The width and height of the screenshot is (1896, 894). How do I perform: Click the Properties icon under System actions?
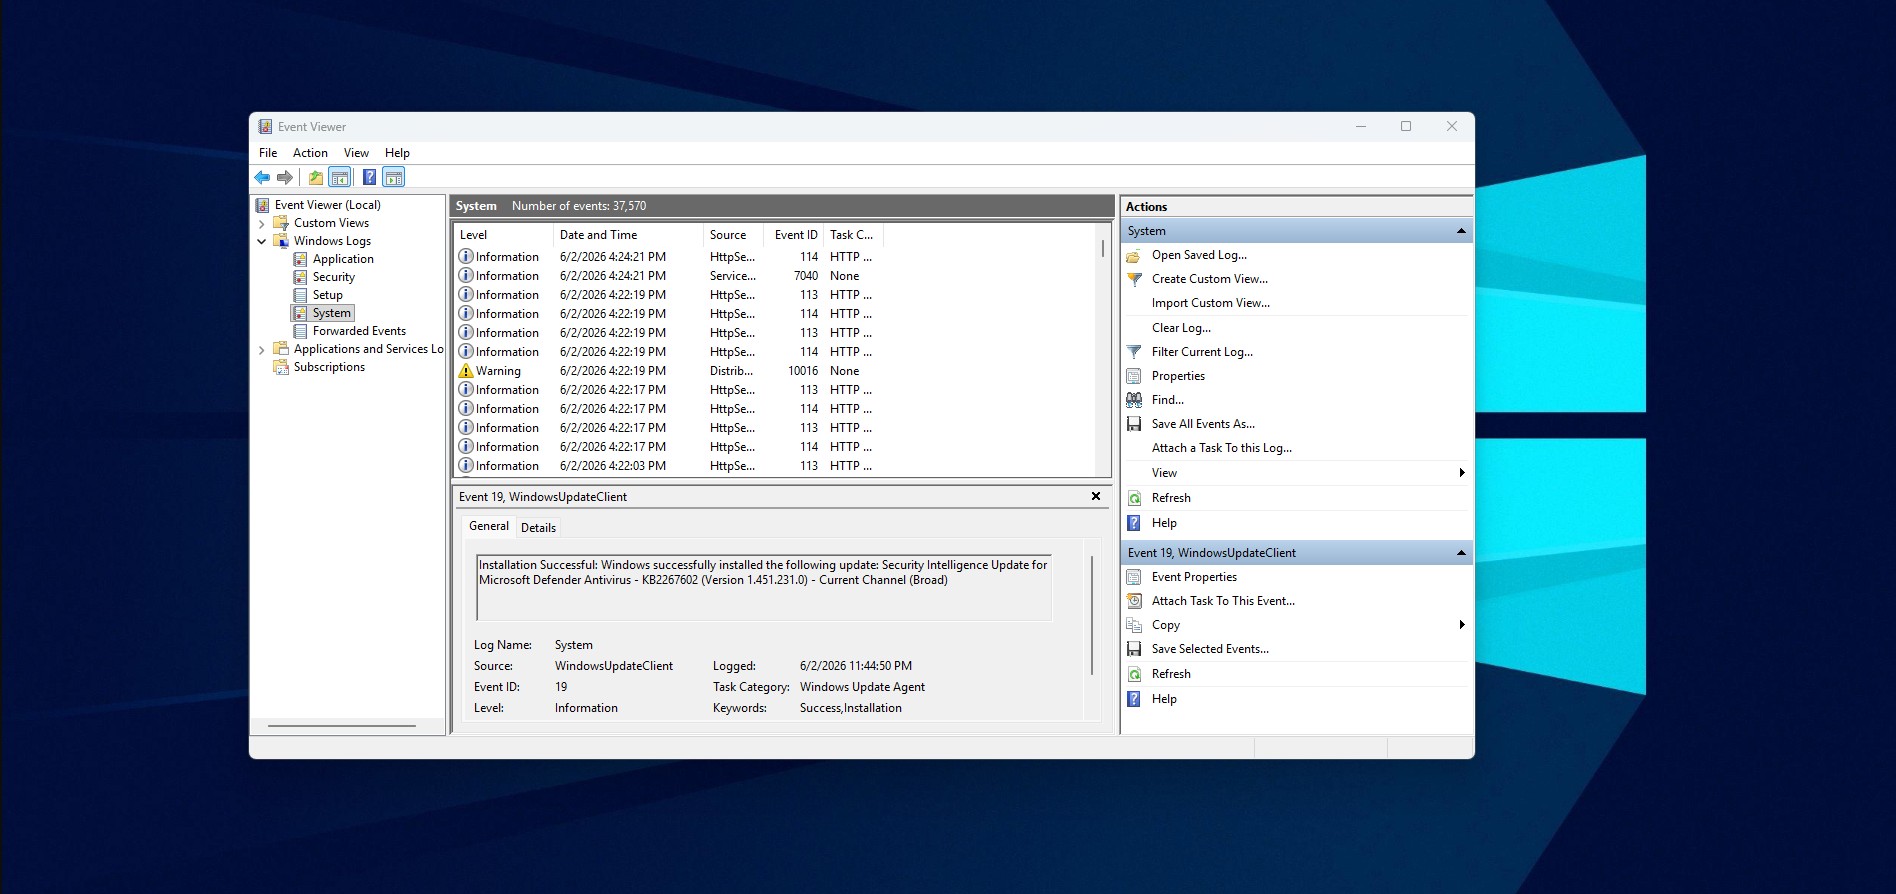tap(1134, 376)
